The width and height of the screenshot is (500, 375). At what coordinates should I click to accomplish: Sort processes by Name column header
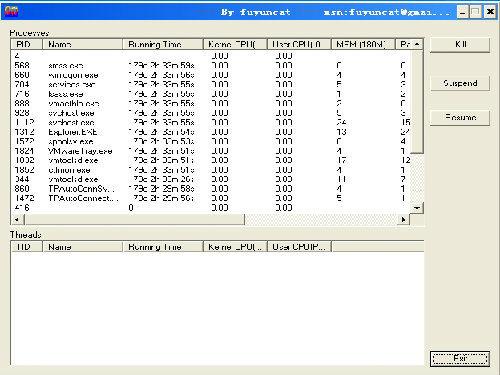82,44
